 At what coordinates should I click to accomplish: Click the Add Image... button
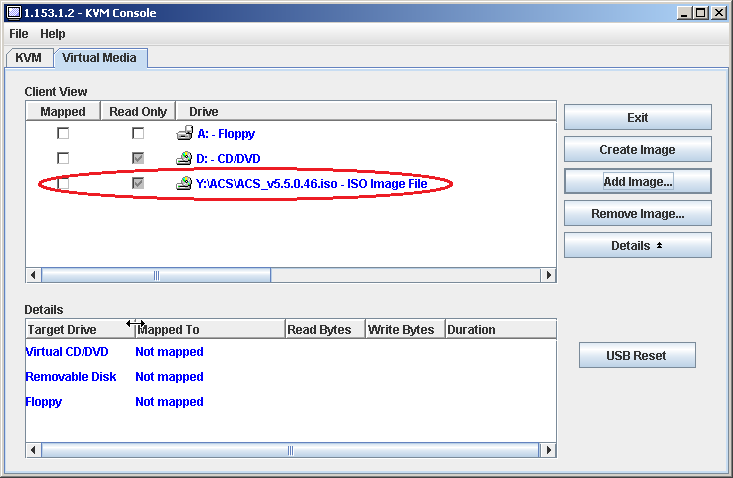[x=638, y=181]
